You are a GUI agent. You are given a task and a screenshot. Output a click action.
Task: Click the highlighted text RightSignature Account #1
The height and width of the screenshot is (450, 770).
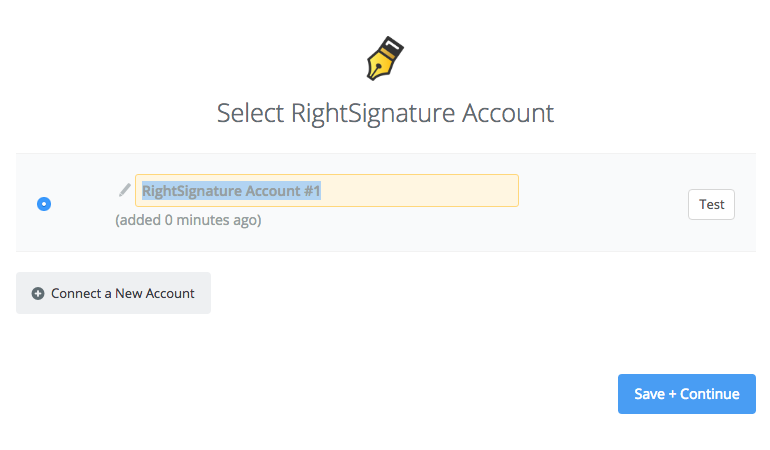point(231,191)
